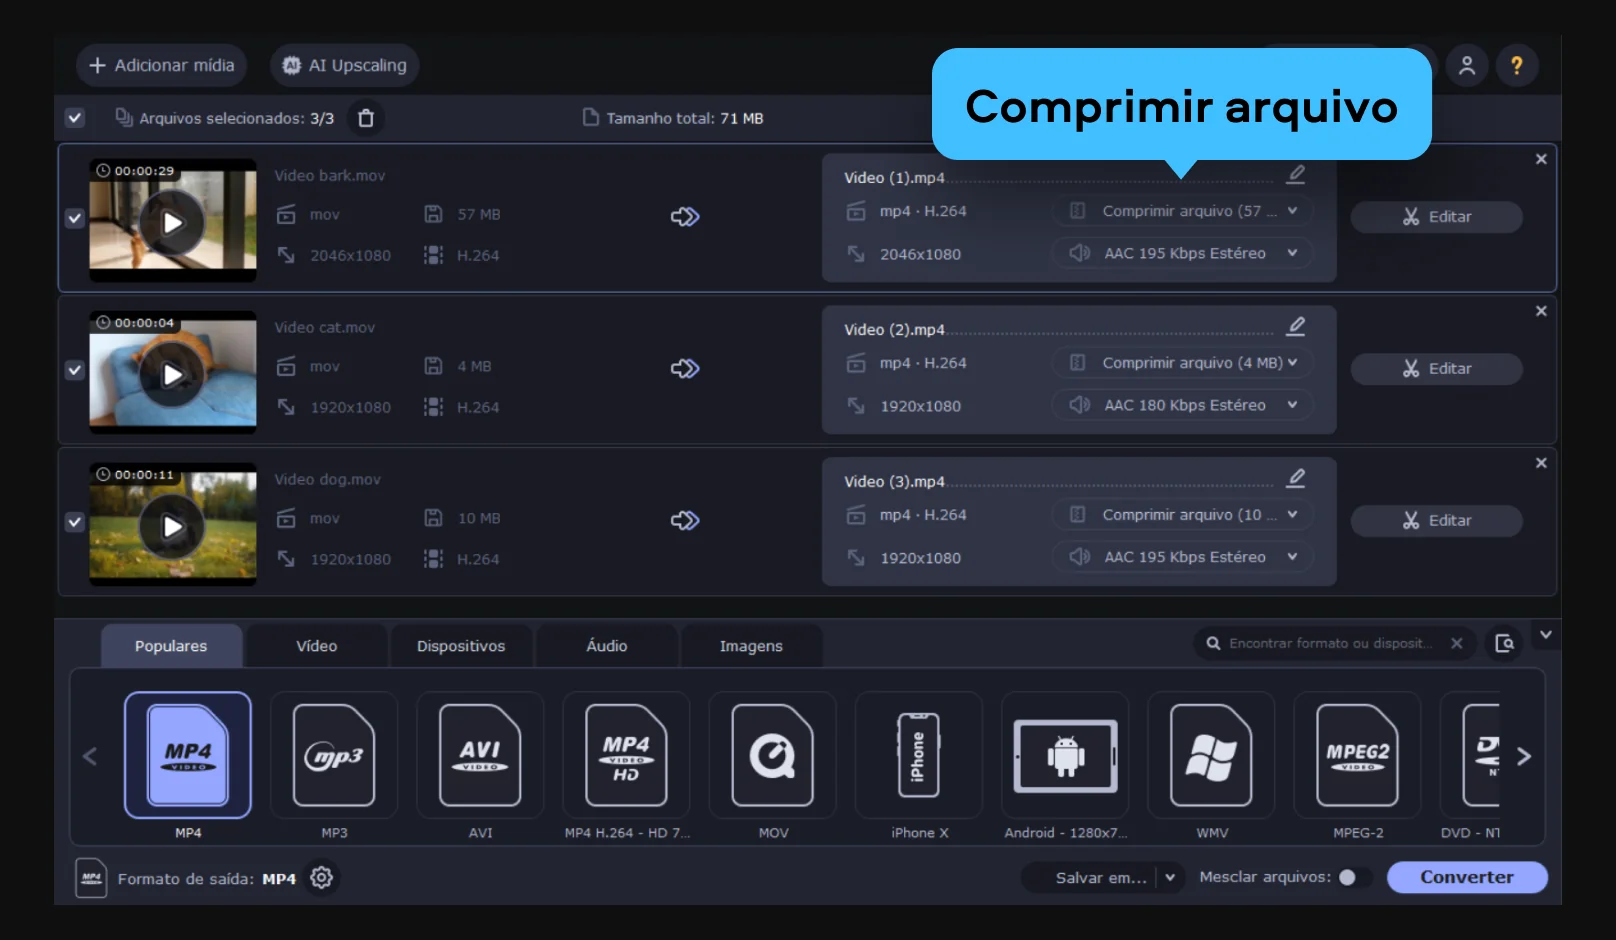Remove Video cat.mov from the list

click(1541, 311)
